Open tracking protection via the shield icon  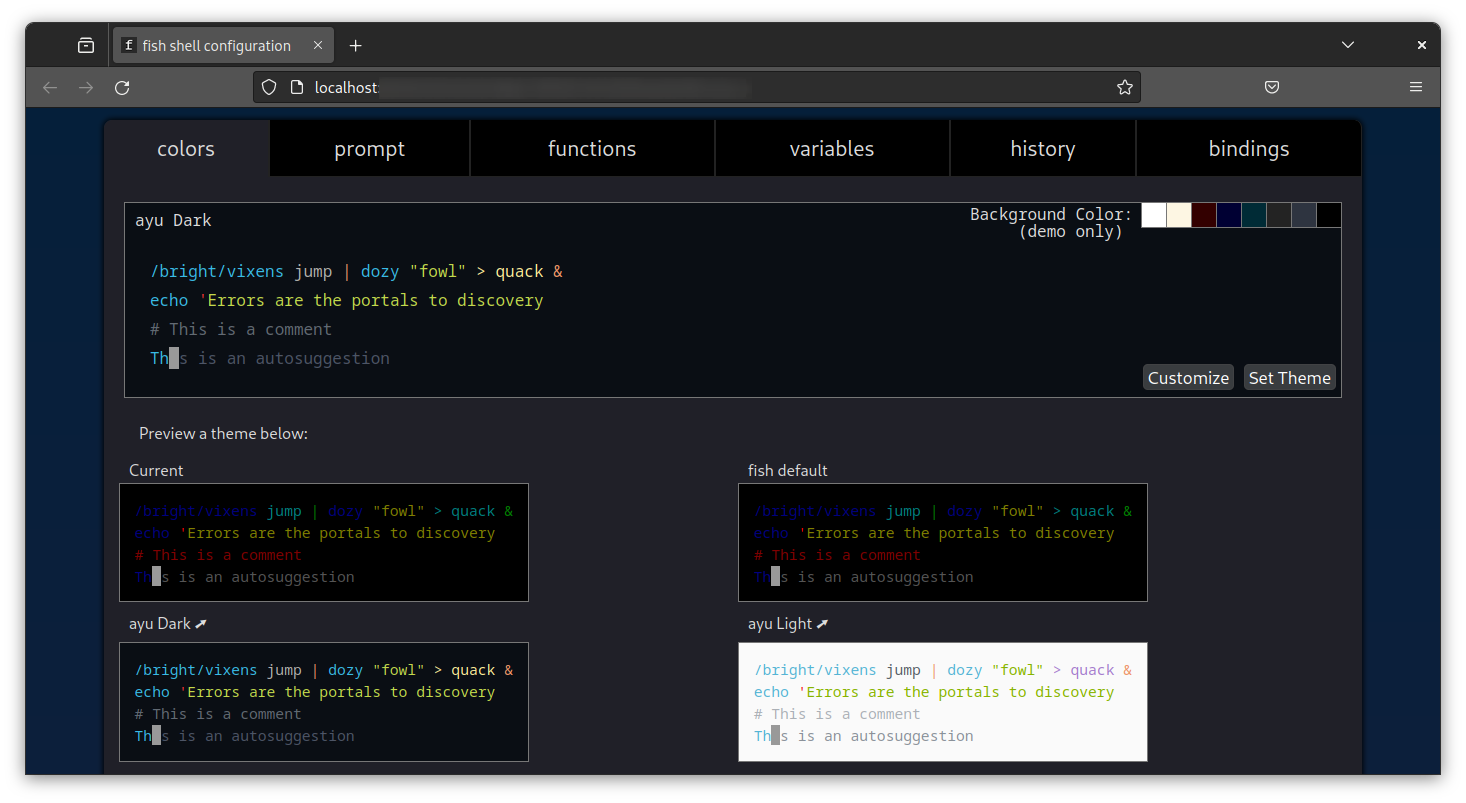[268, 87]
